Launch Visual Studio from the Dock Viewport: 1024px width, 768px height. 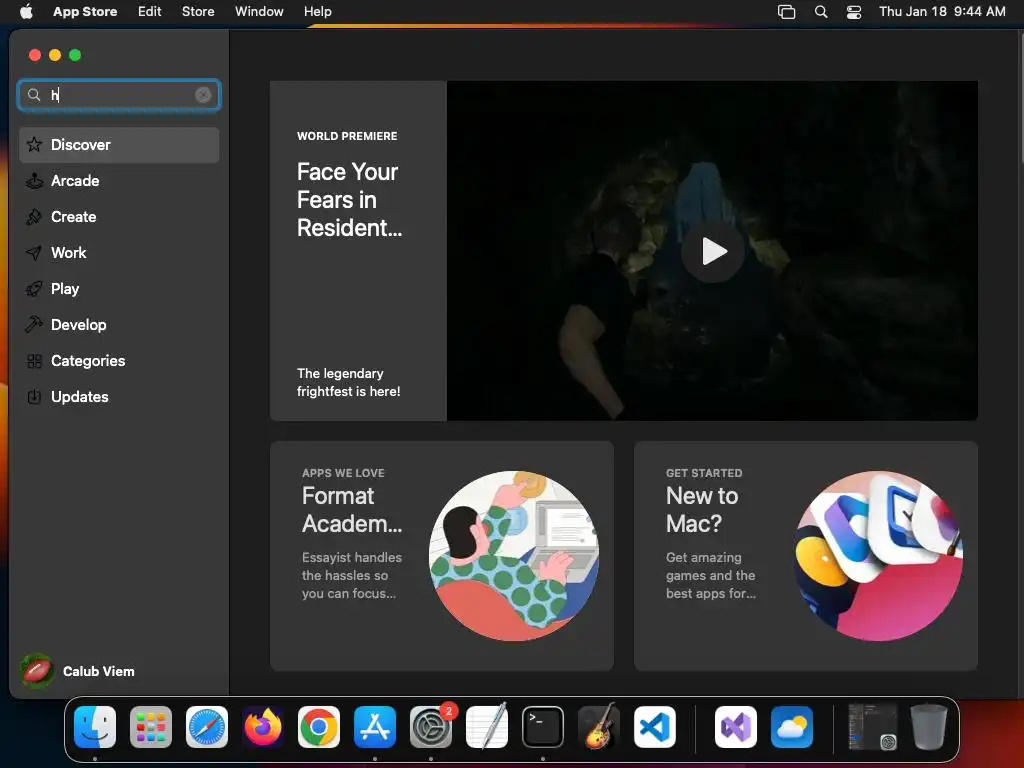[736, 727]
